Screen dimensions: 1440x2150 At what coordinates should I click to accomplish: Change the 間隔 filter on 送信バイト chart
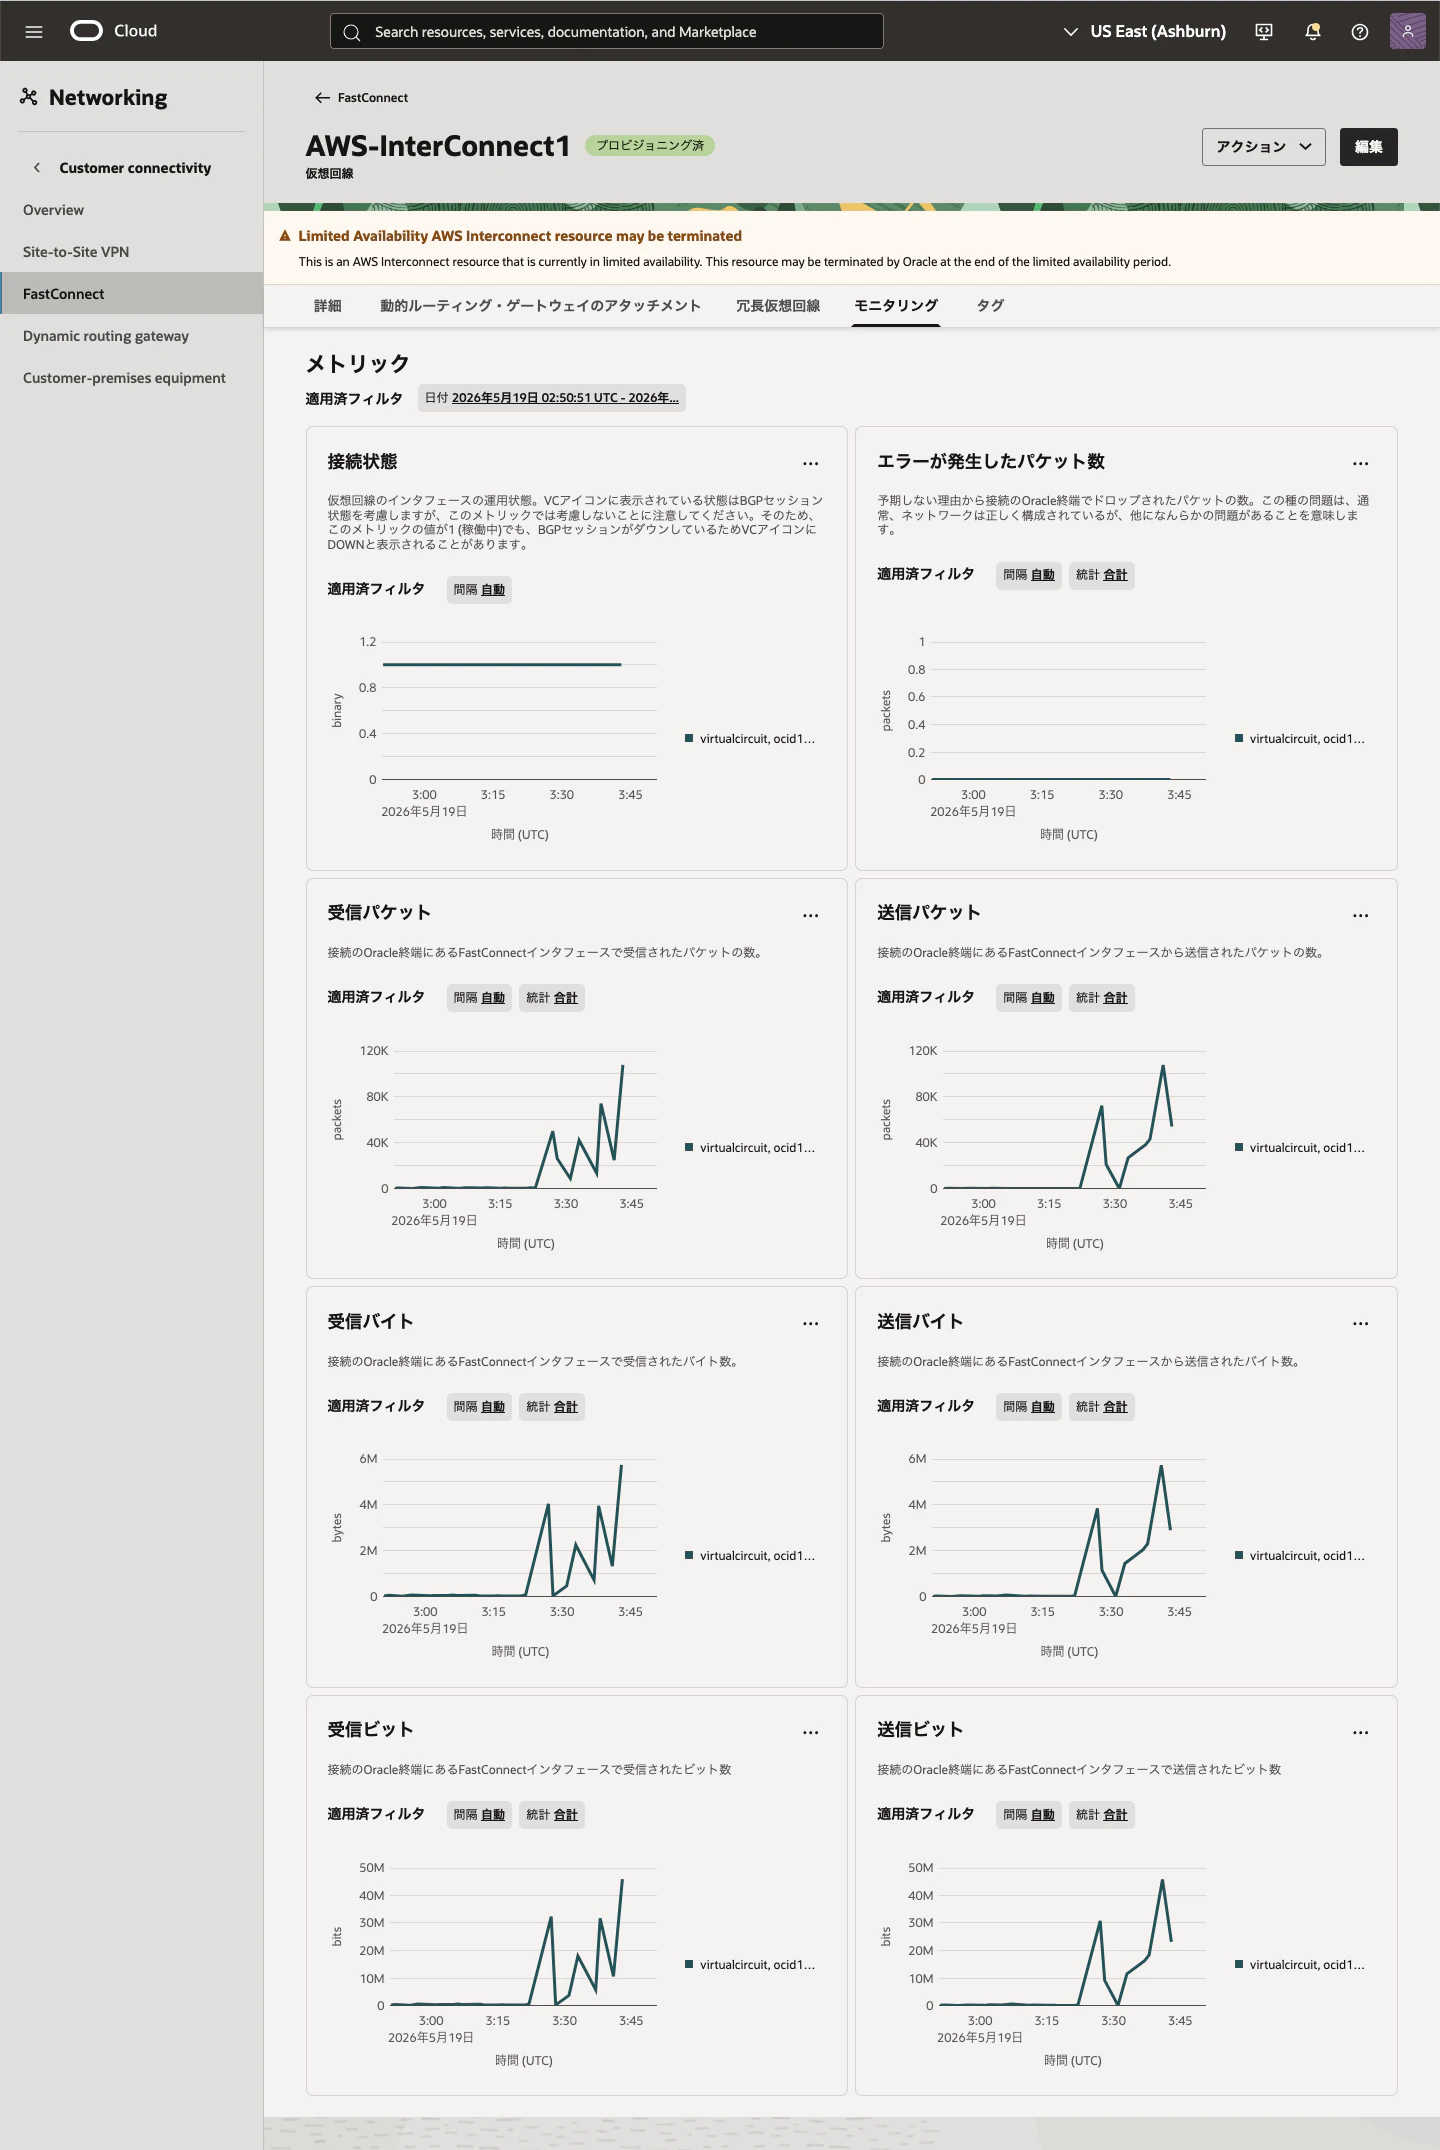point(1029,1407)
